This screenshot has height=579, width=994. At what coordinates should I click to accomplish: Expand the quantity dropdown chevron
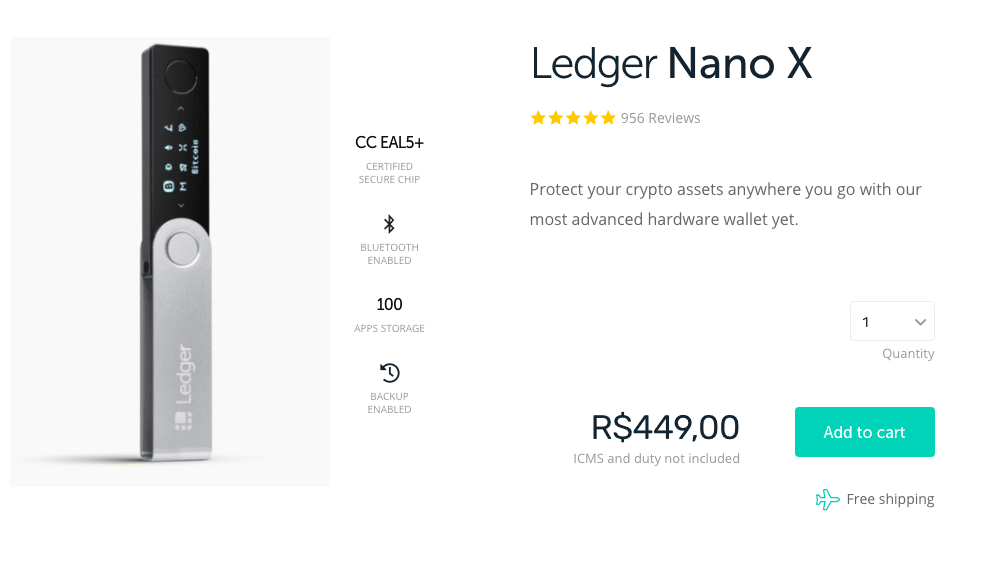[x=920, y=322]
